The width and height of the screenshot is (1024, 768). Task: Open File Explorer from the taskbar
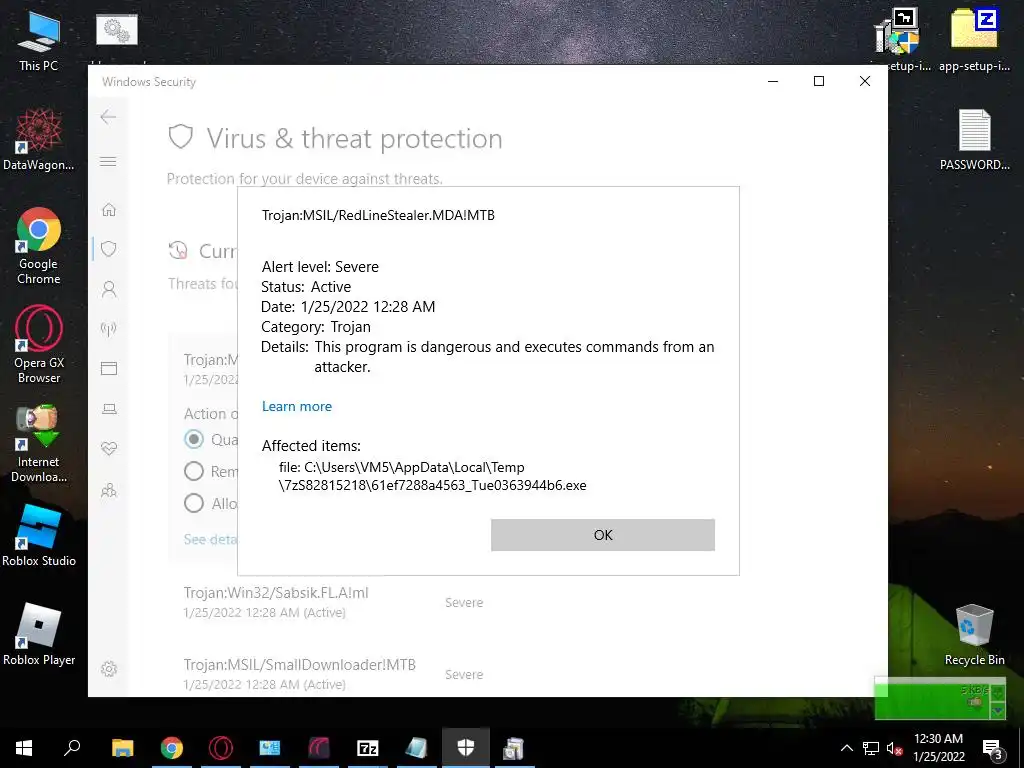122,748
